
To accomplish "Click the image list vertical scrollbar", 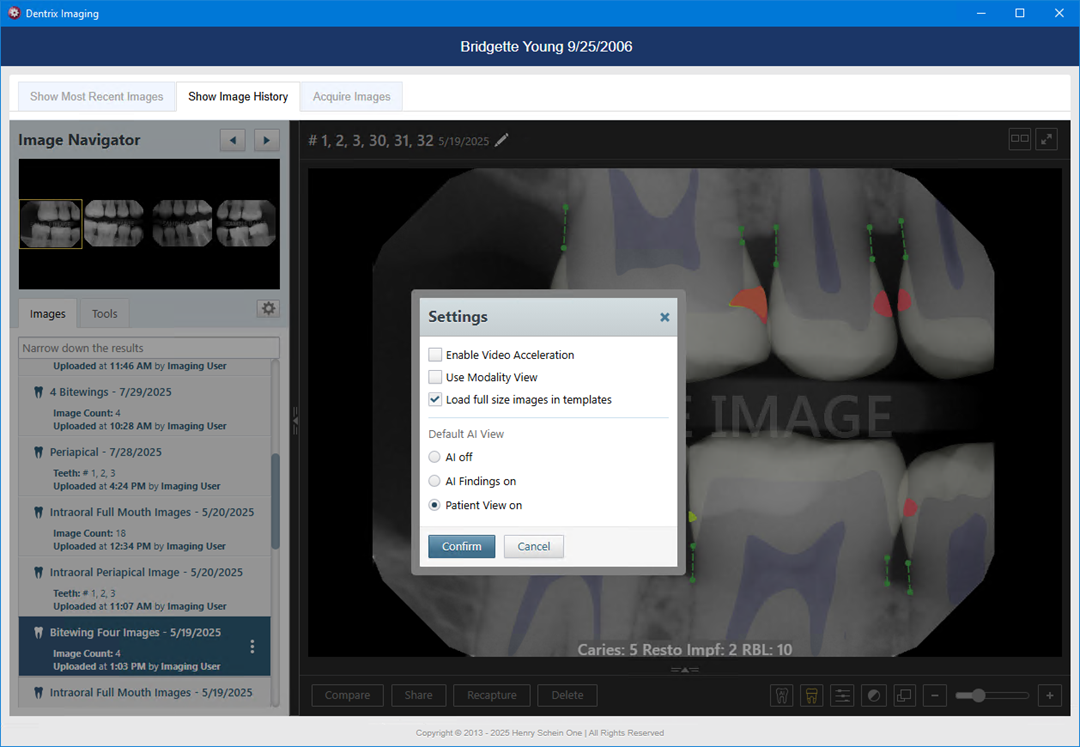I will click(x=276, y=501).
